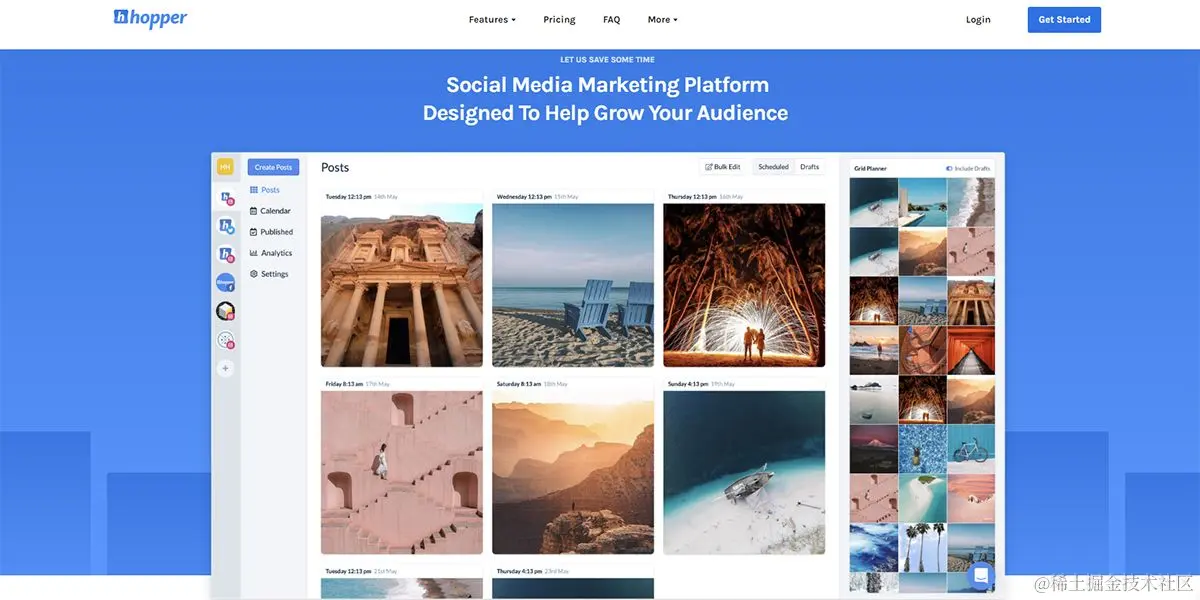Switch to the Drafts tab
Image resolution: width=1200 pixels, height=600 pixels.
[x=809, y=167]
